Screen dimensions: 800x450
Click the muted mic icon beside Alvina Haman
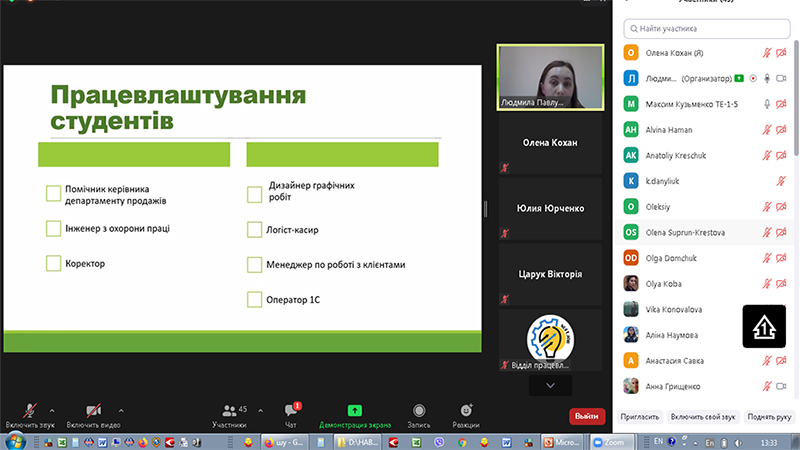click(767, 130)
